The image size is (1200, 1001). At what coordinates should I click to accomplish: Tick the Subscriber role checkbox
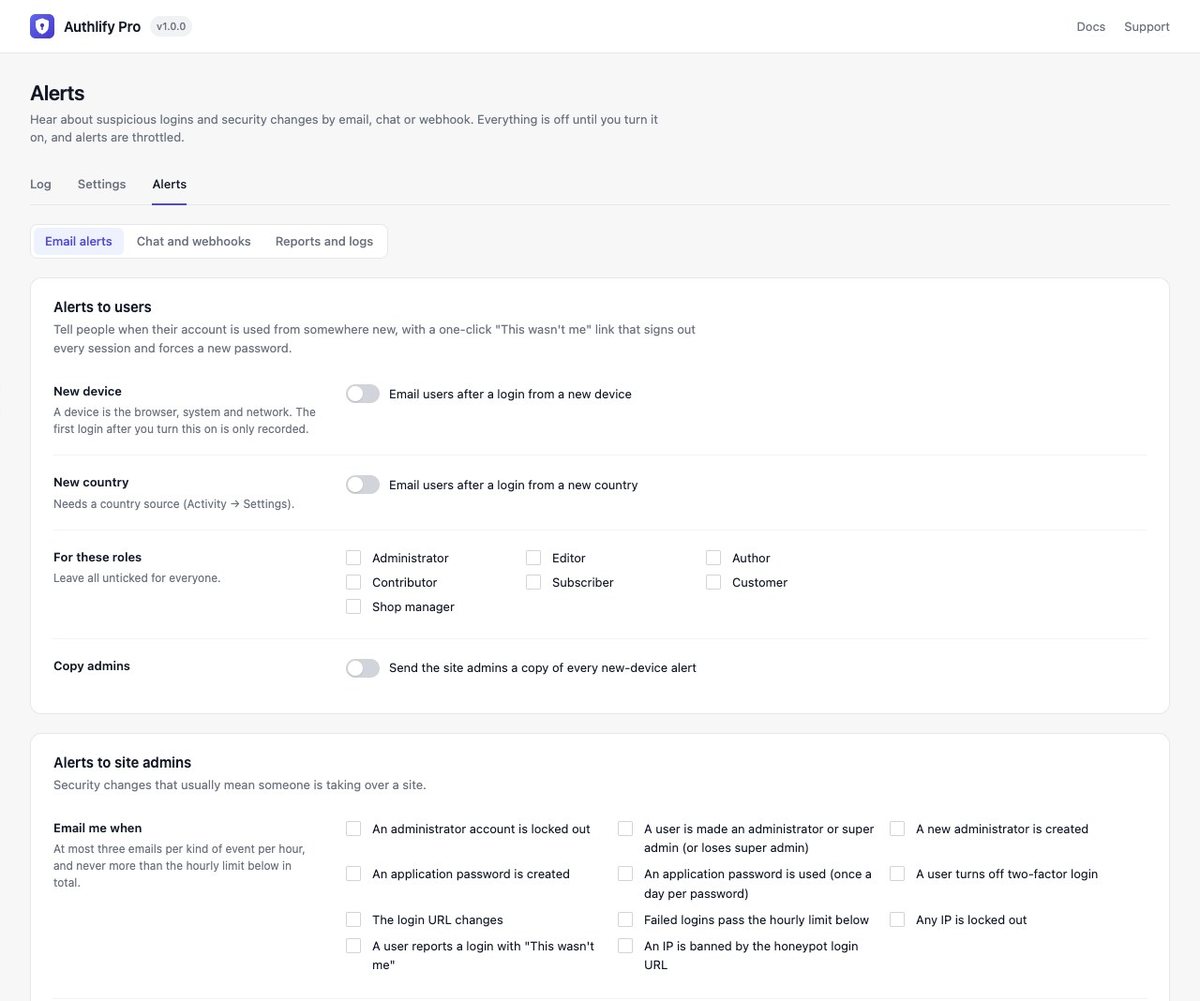tap(533, 582)
